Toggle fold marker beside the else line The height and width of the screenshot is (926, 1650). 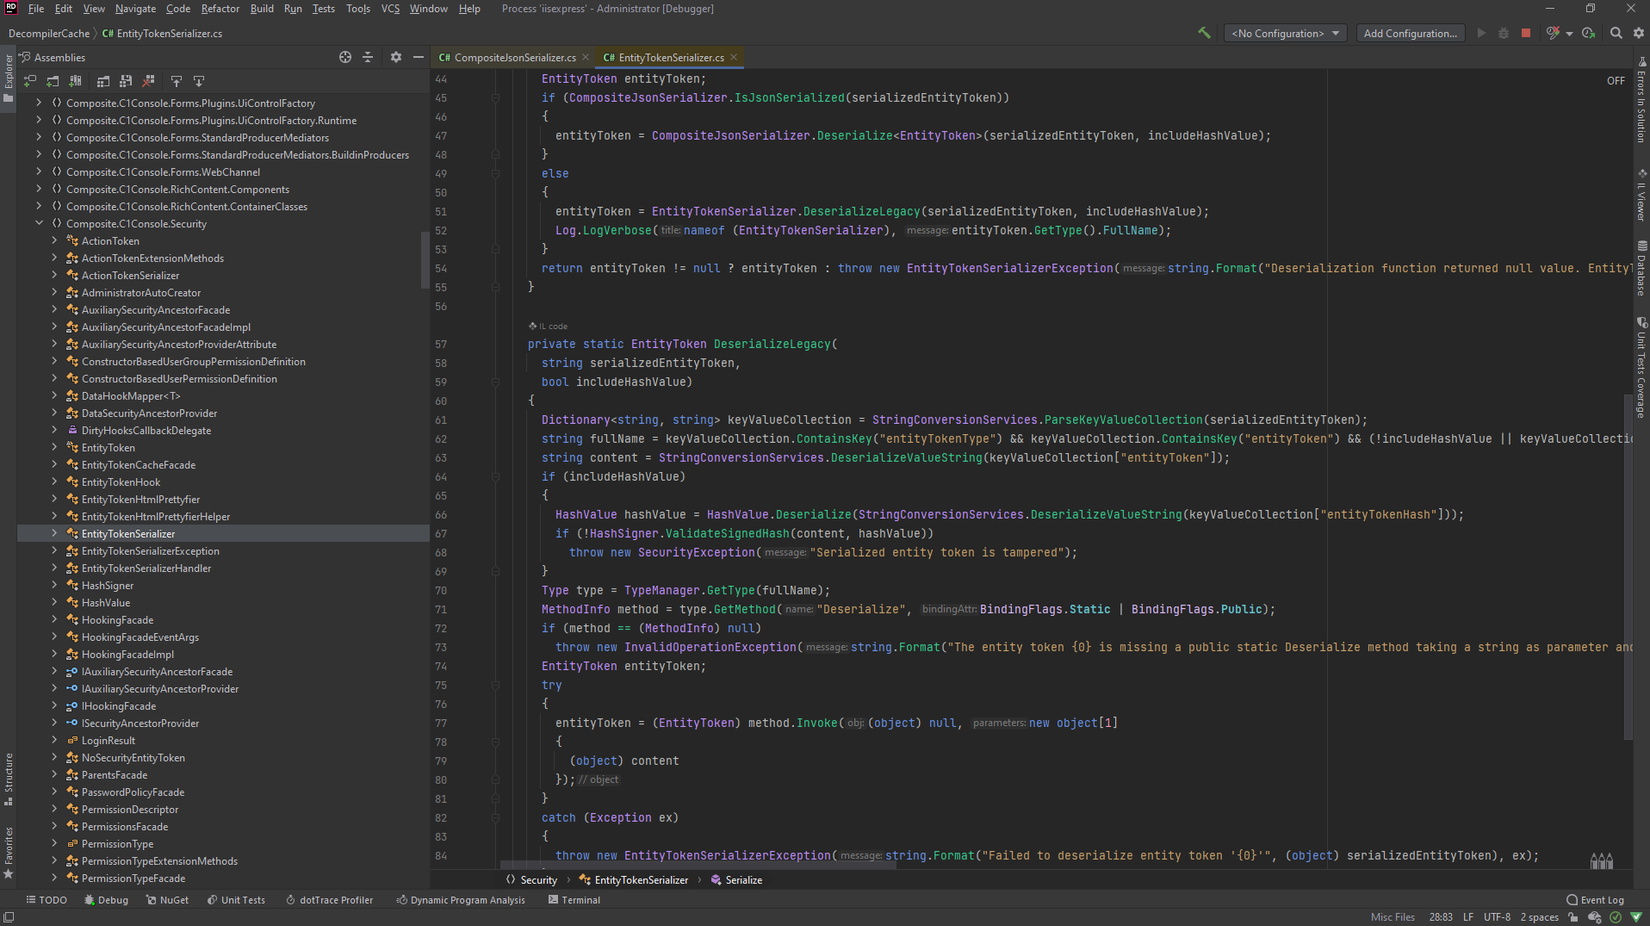[x=495, y=174]
